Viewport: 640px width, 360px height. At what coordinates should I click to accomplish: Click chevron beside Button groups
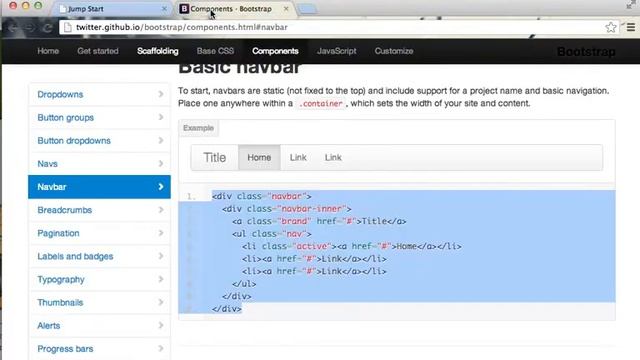point(161,118)
